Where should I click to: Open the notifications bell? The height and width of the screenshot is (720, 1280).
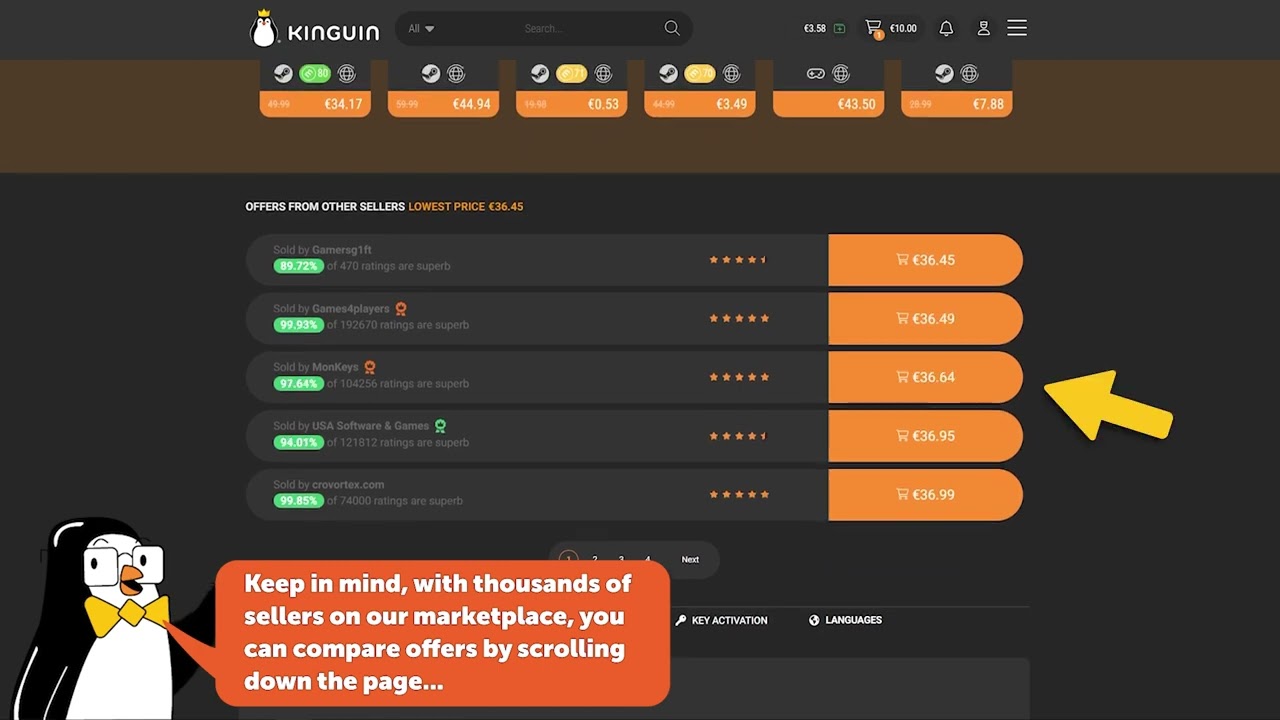946,28
